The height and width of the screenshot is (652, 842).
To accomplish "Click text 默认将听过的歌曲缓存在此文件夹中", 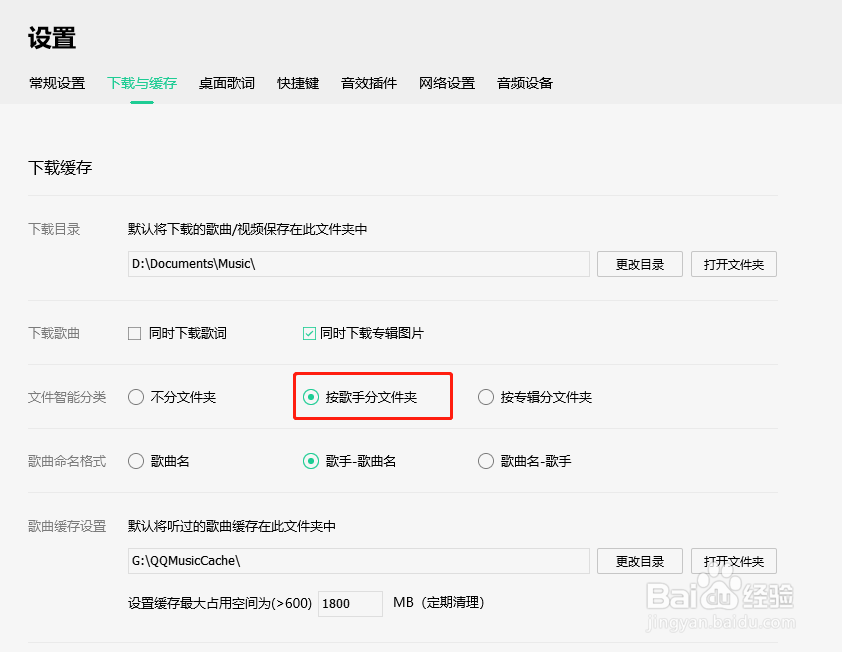I will [x=232, y=526].
